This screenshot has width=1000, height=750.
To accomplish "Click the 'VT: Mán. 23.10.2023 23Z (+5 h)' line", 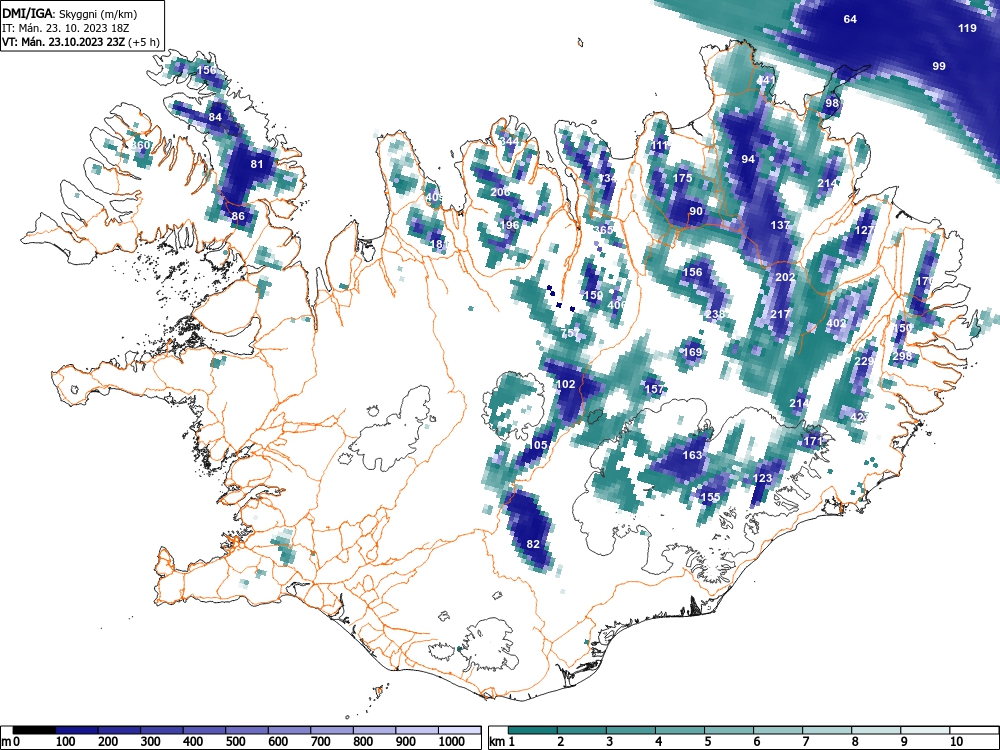I will 80,42.
